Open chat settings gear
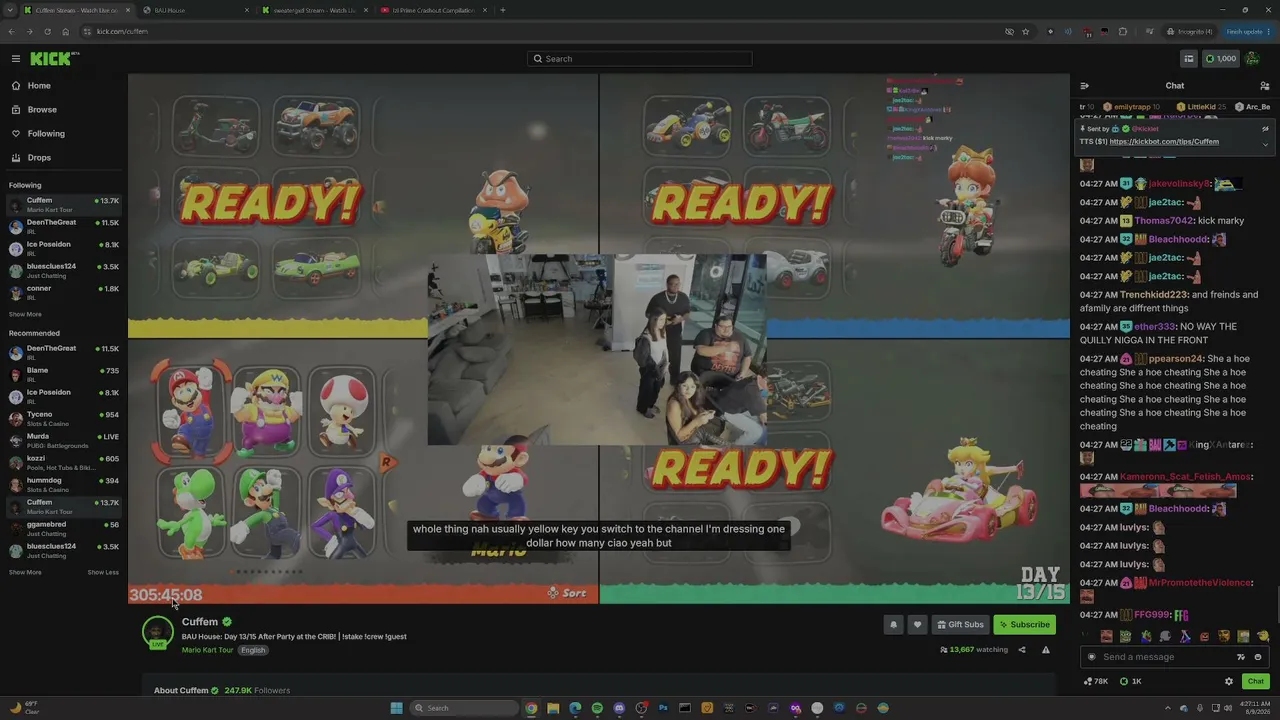The height and width of the screenshot is (720, 1280). (x=1229, y=682)
